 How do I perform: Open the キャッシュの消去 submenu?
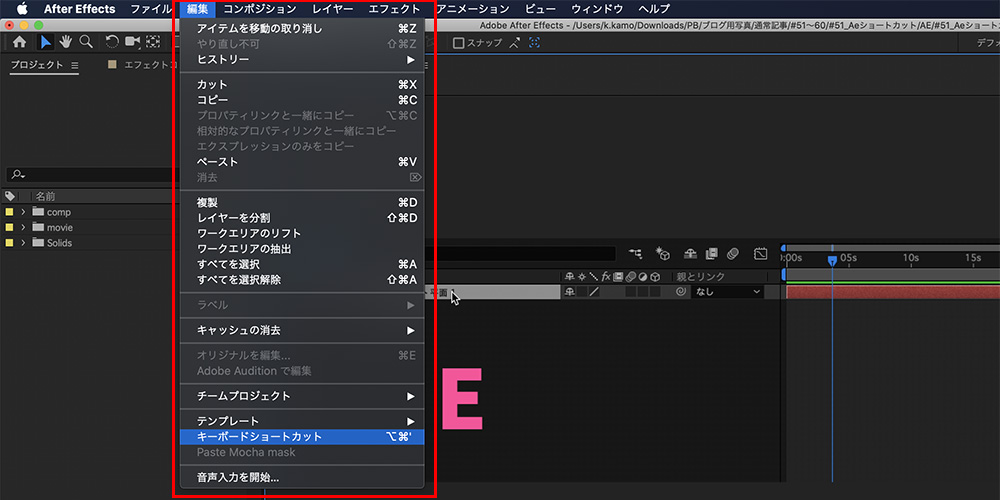pos(302,330)
